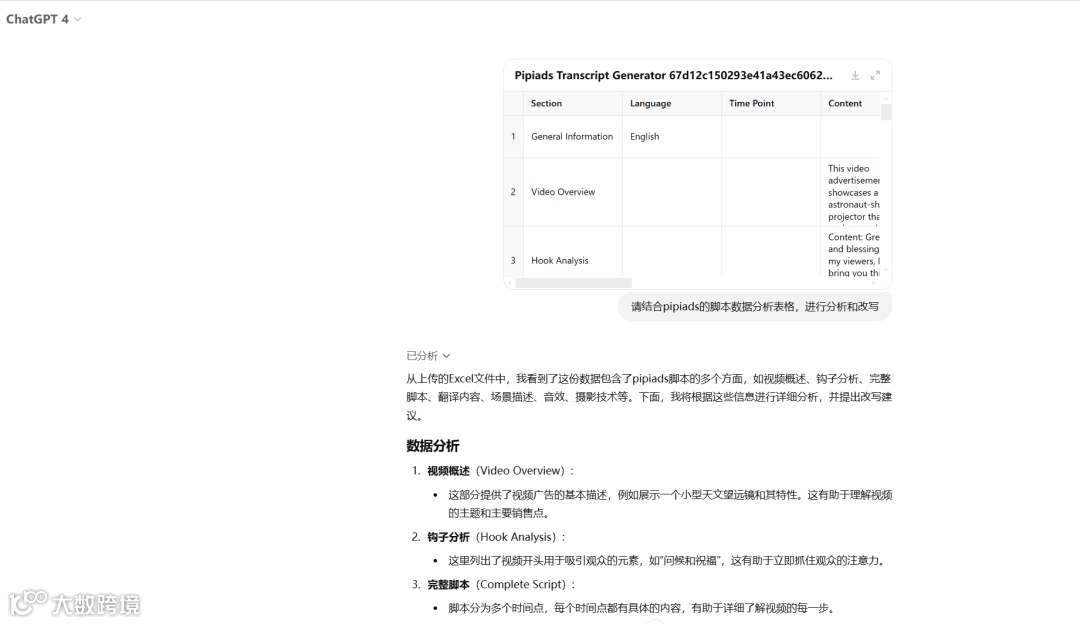Click the vertical scrollbar of the table preview
1080x624 pixels.
tap(886, 112)
